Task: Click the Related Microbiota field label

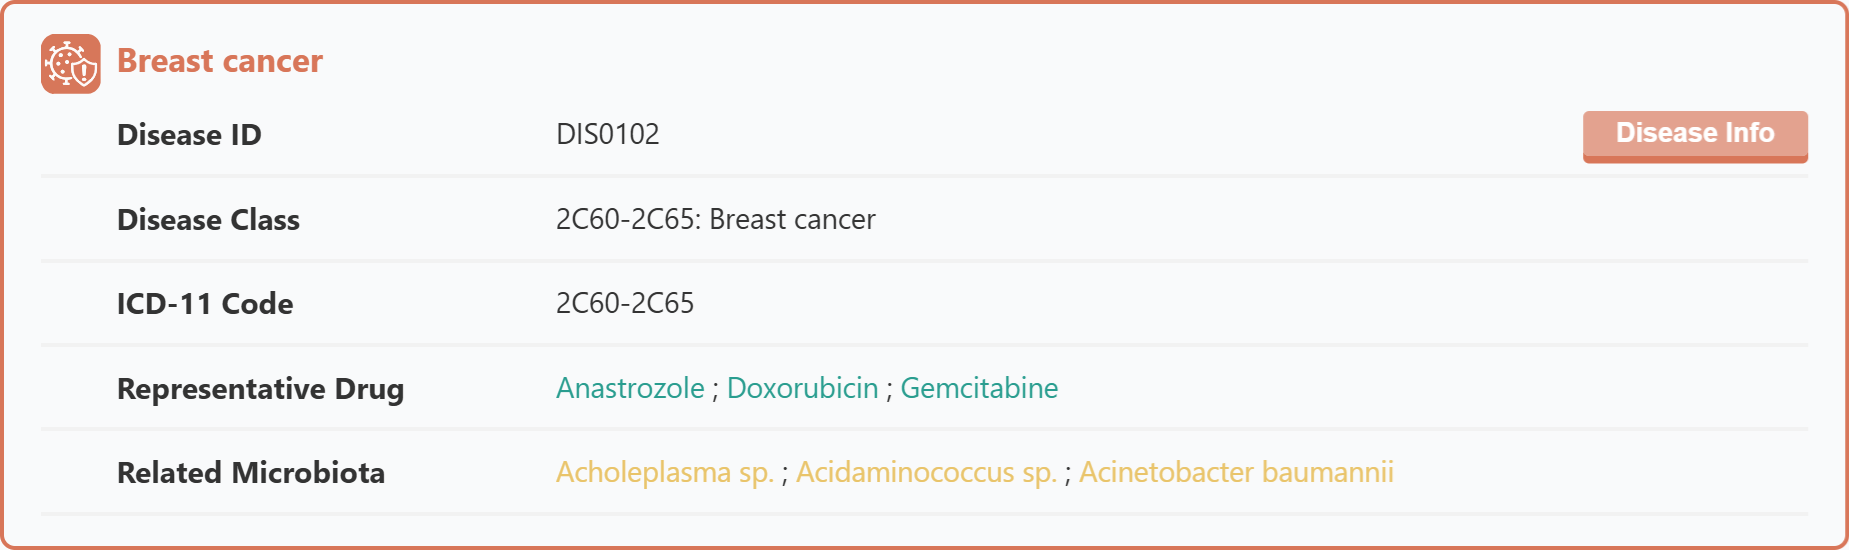Action: coord(250,473)
